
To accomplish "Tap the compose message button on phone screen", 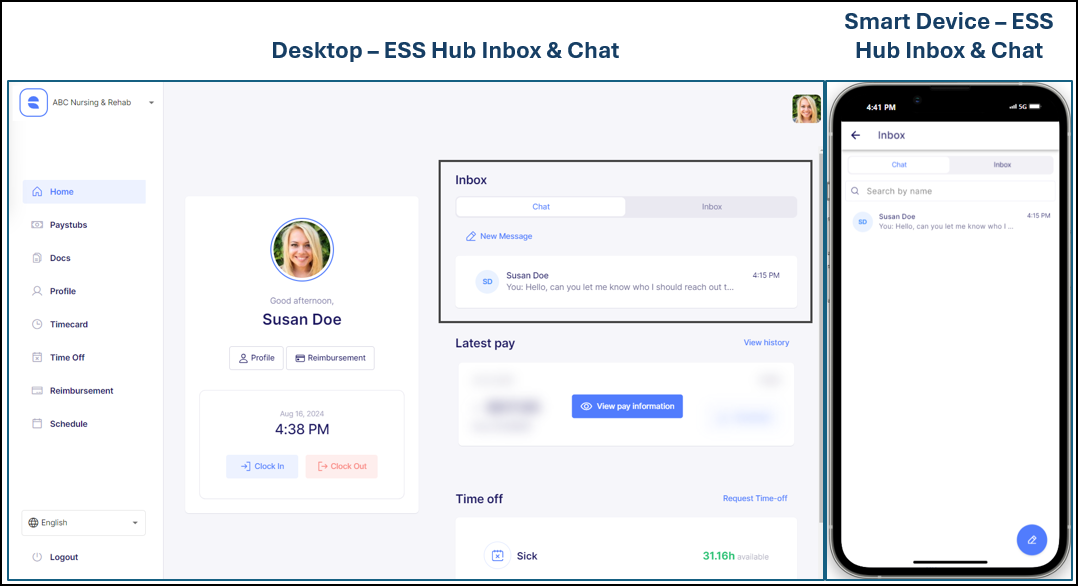I will click(1032, 539).
